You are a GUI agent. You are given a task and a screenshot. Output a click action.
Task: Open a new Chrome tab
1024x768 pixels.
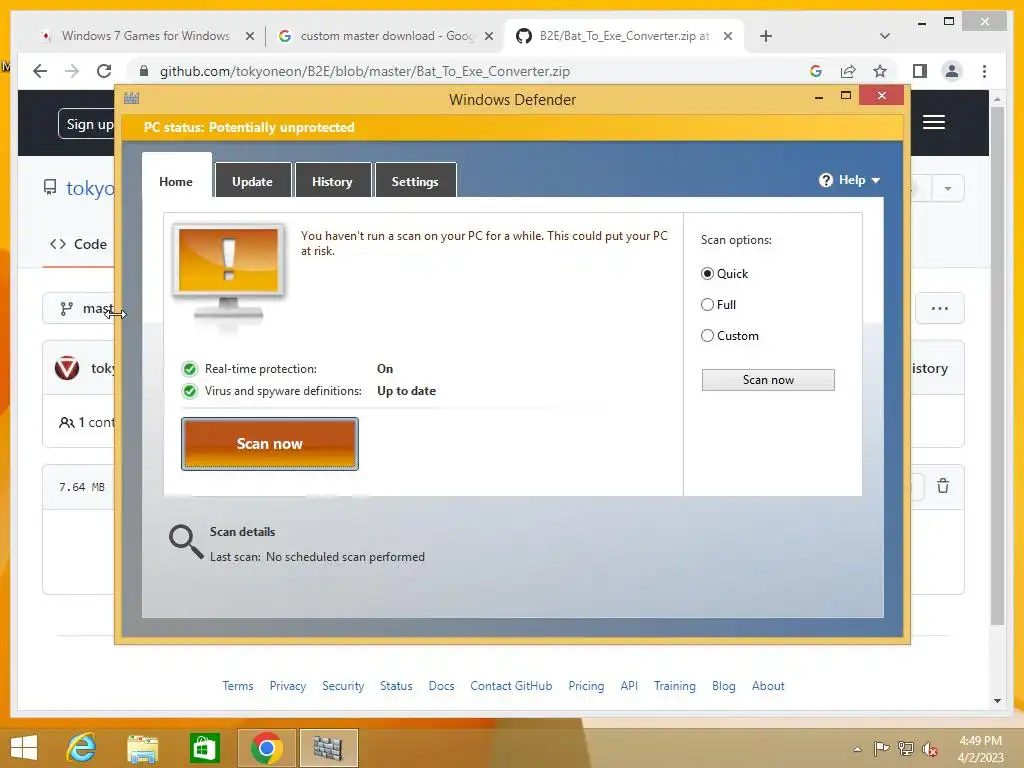(x=766, y=37)
